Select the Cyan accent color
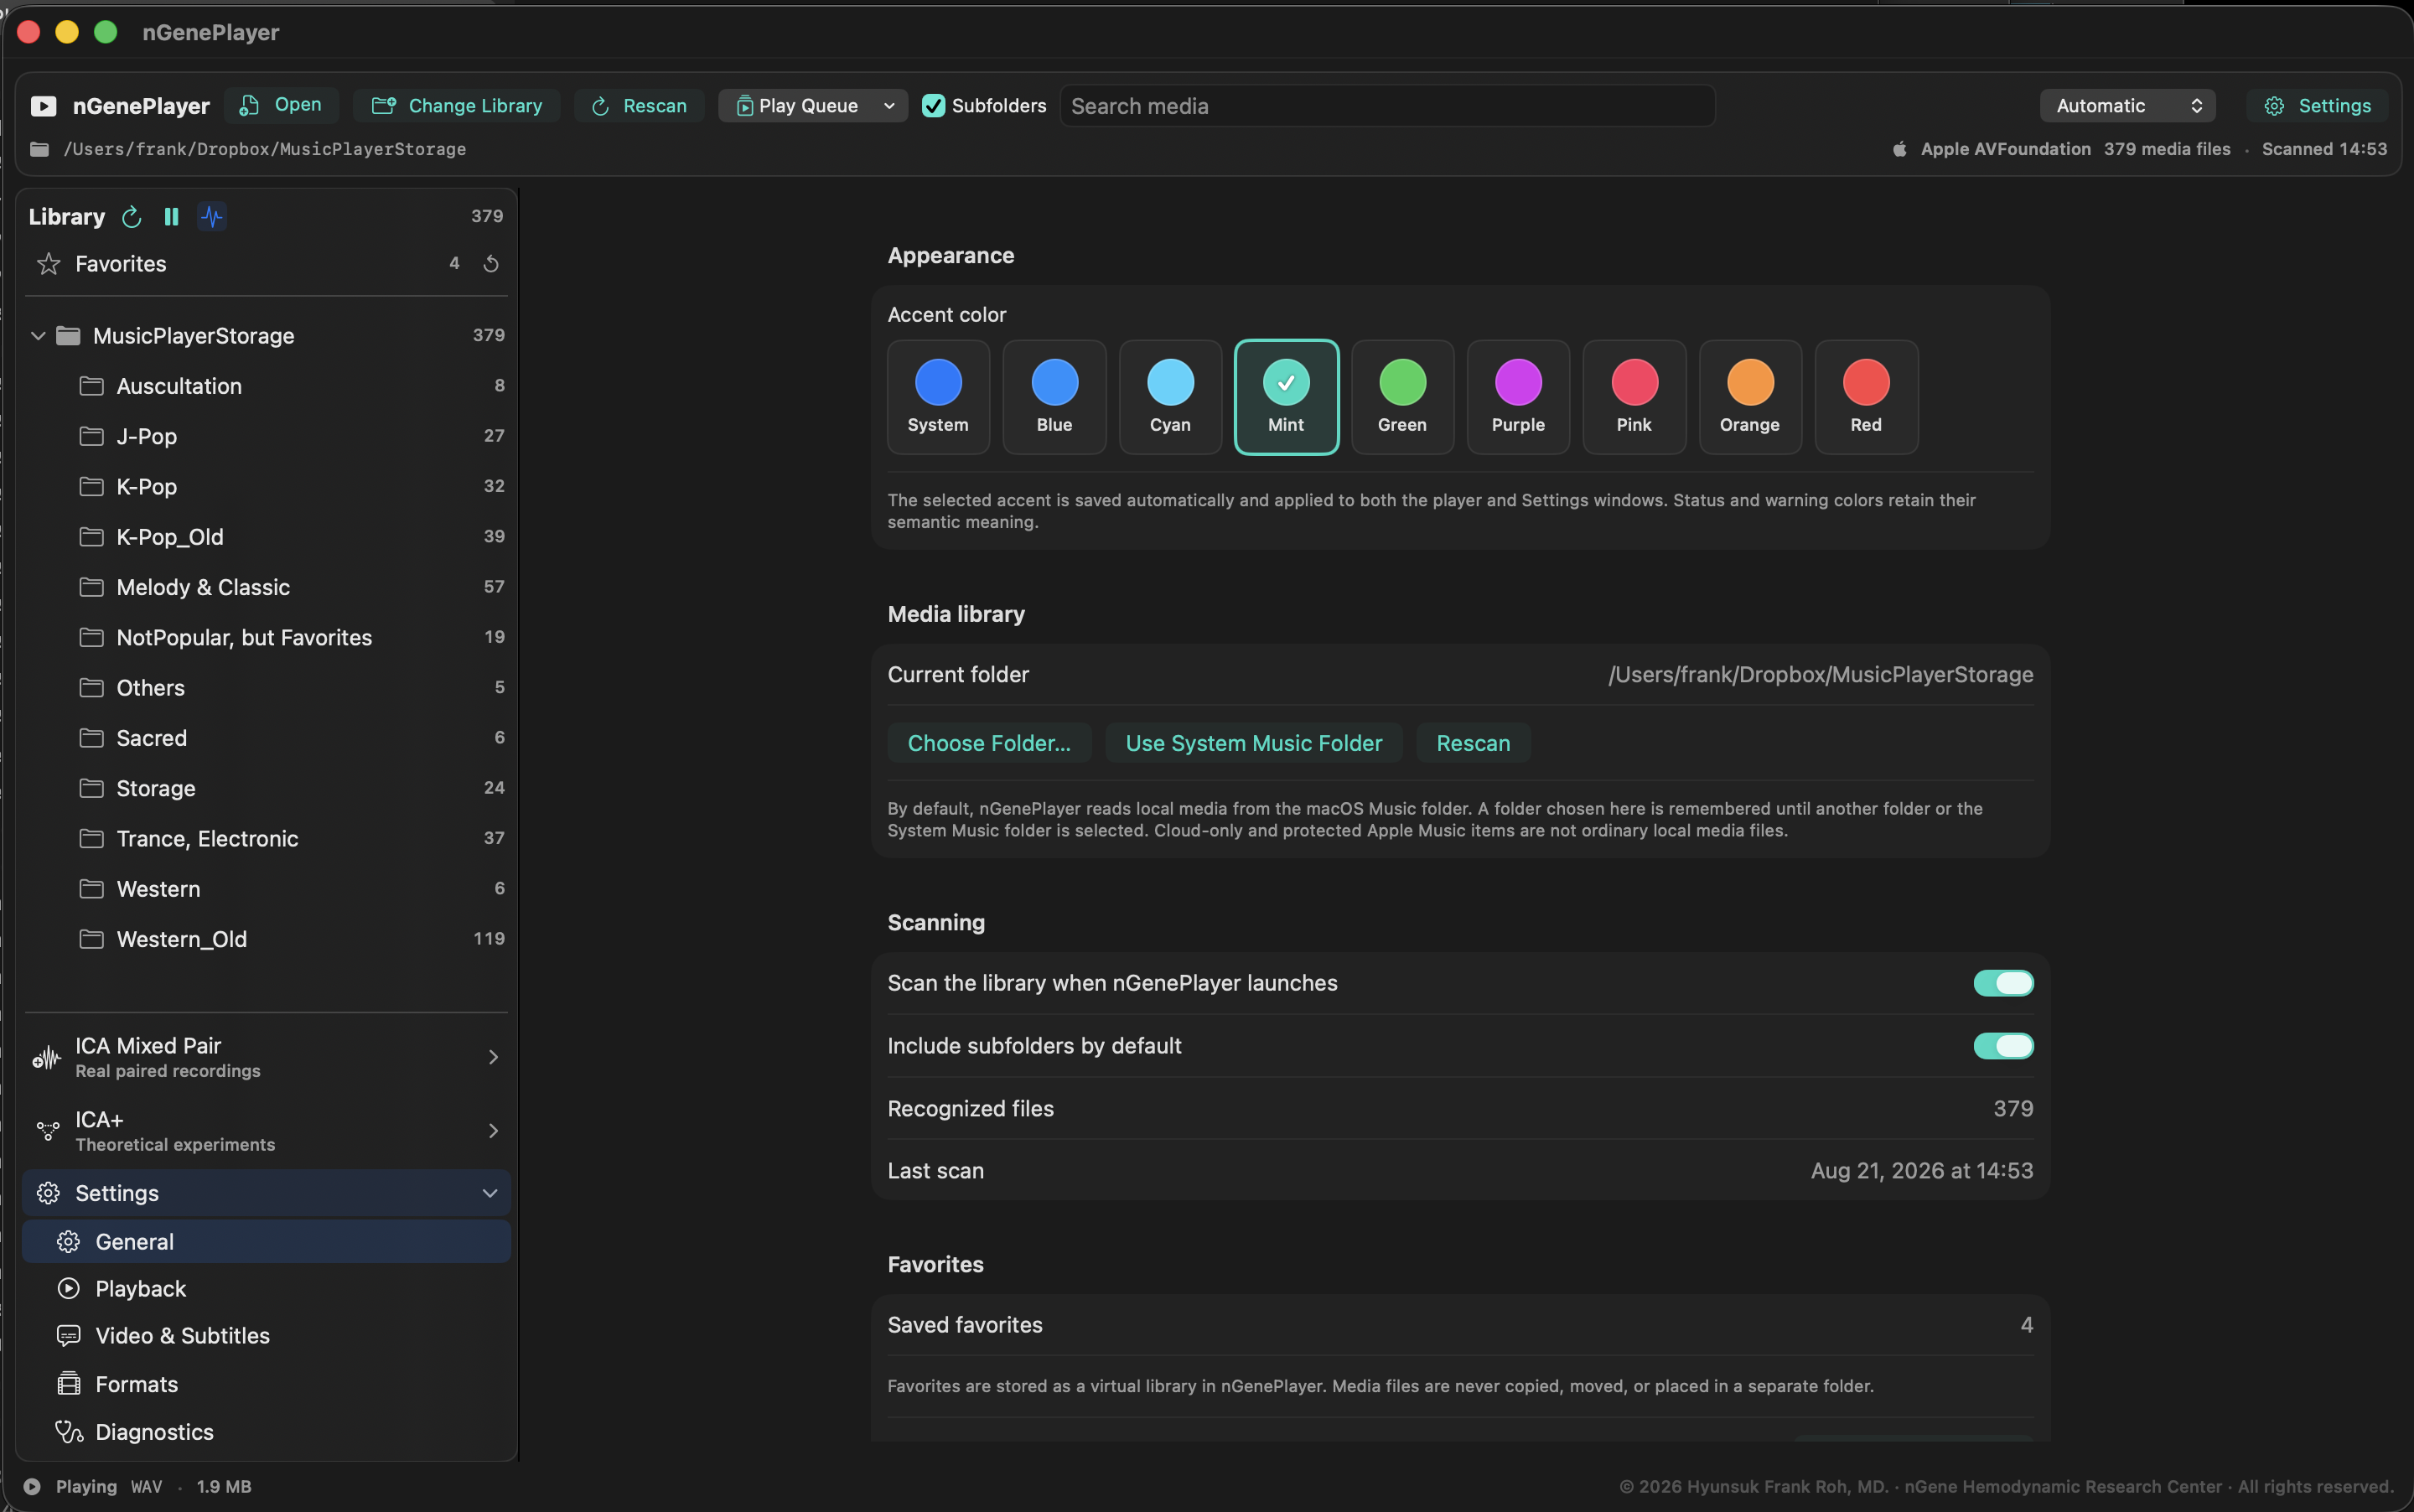Screen dimensions: 2414x1512 point(1170,397)
